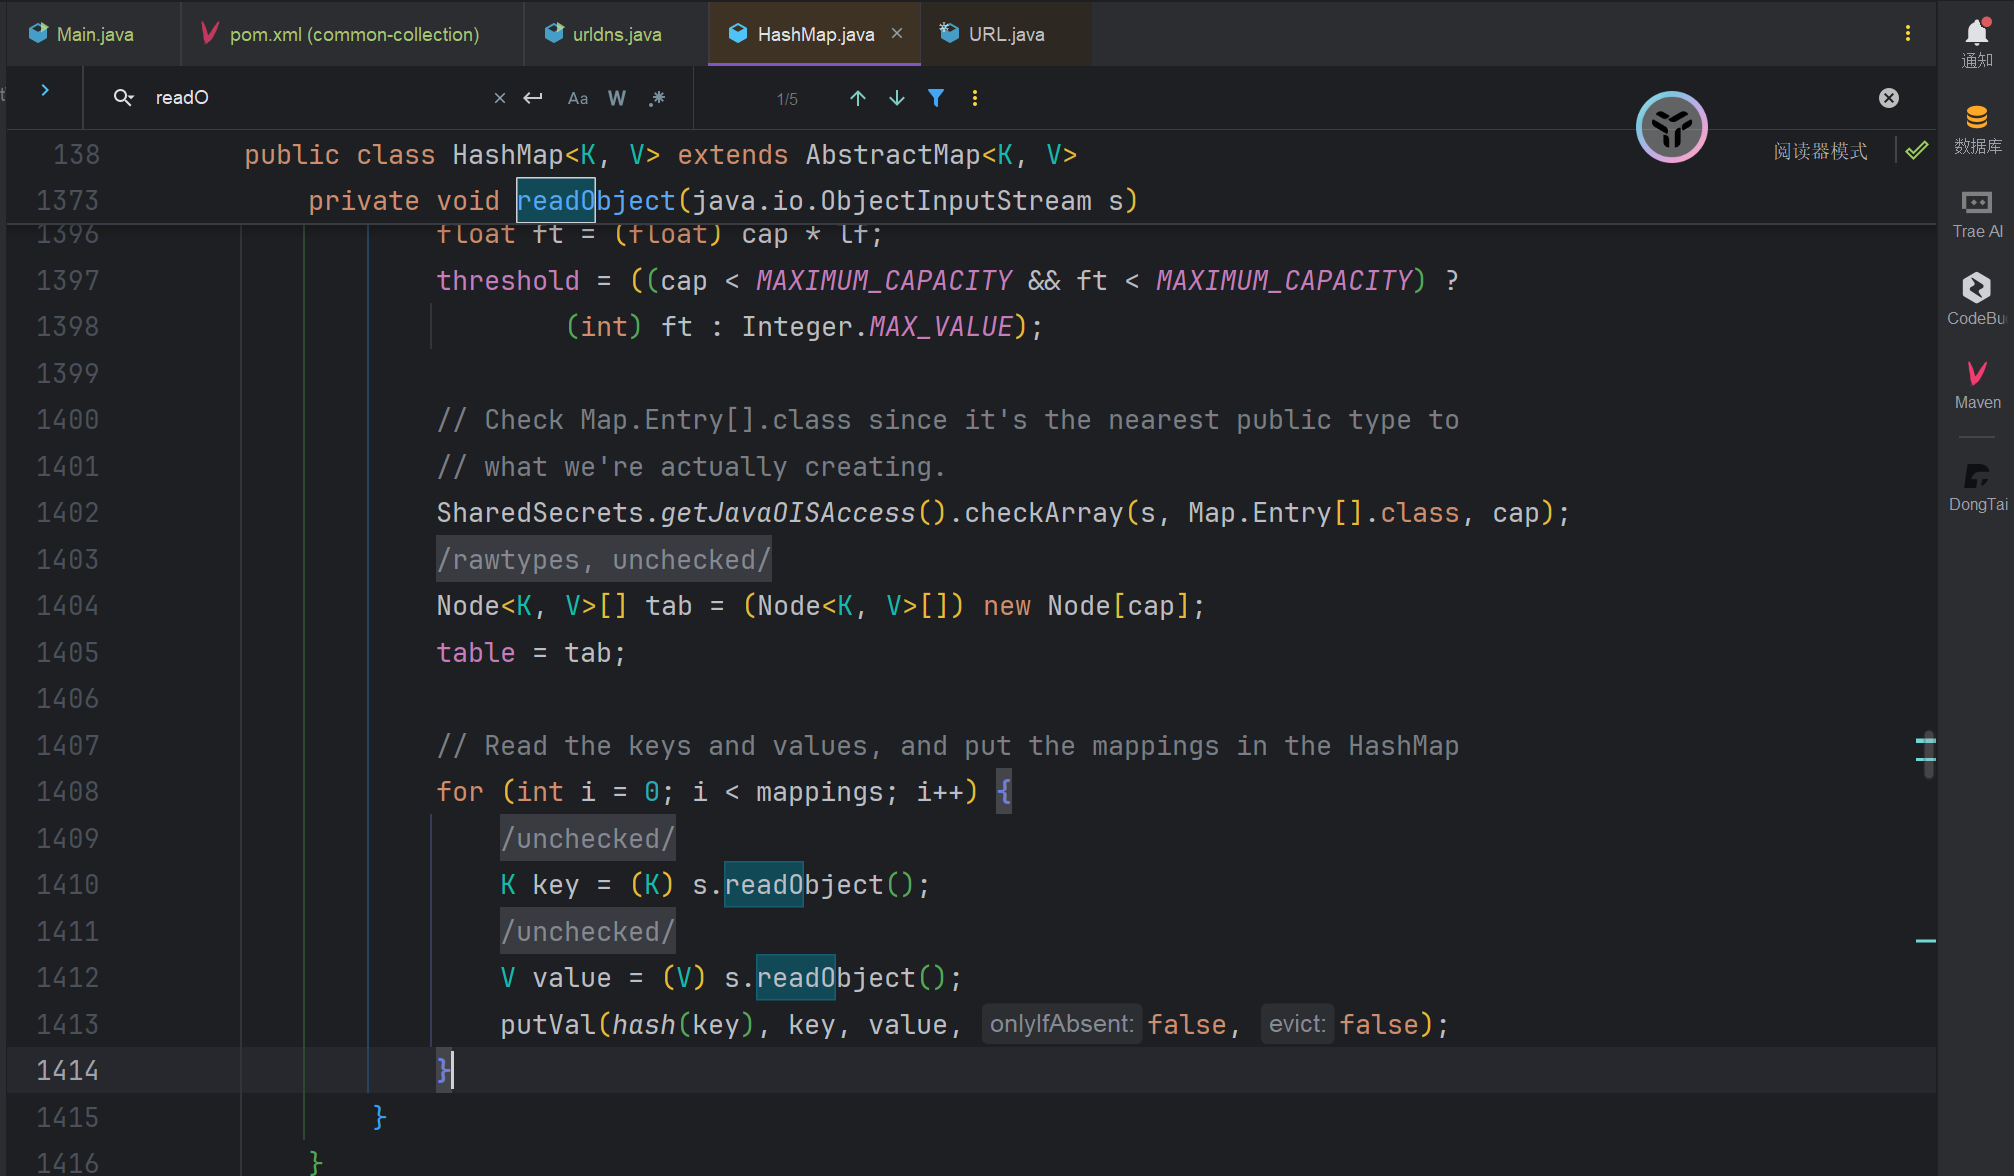Image resolution: width=2014 pixels, height=1176 pixels.
Task: Switch to the URL.java tab
Action: [x=1005, y=34]
